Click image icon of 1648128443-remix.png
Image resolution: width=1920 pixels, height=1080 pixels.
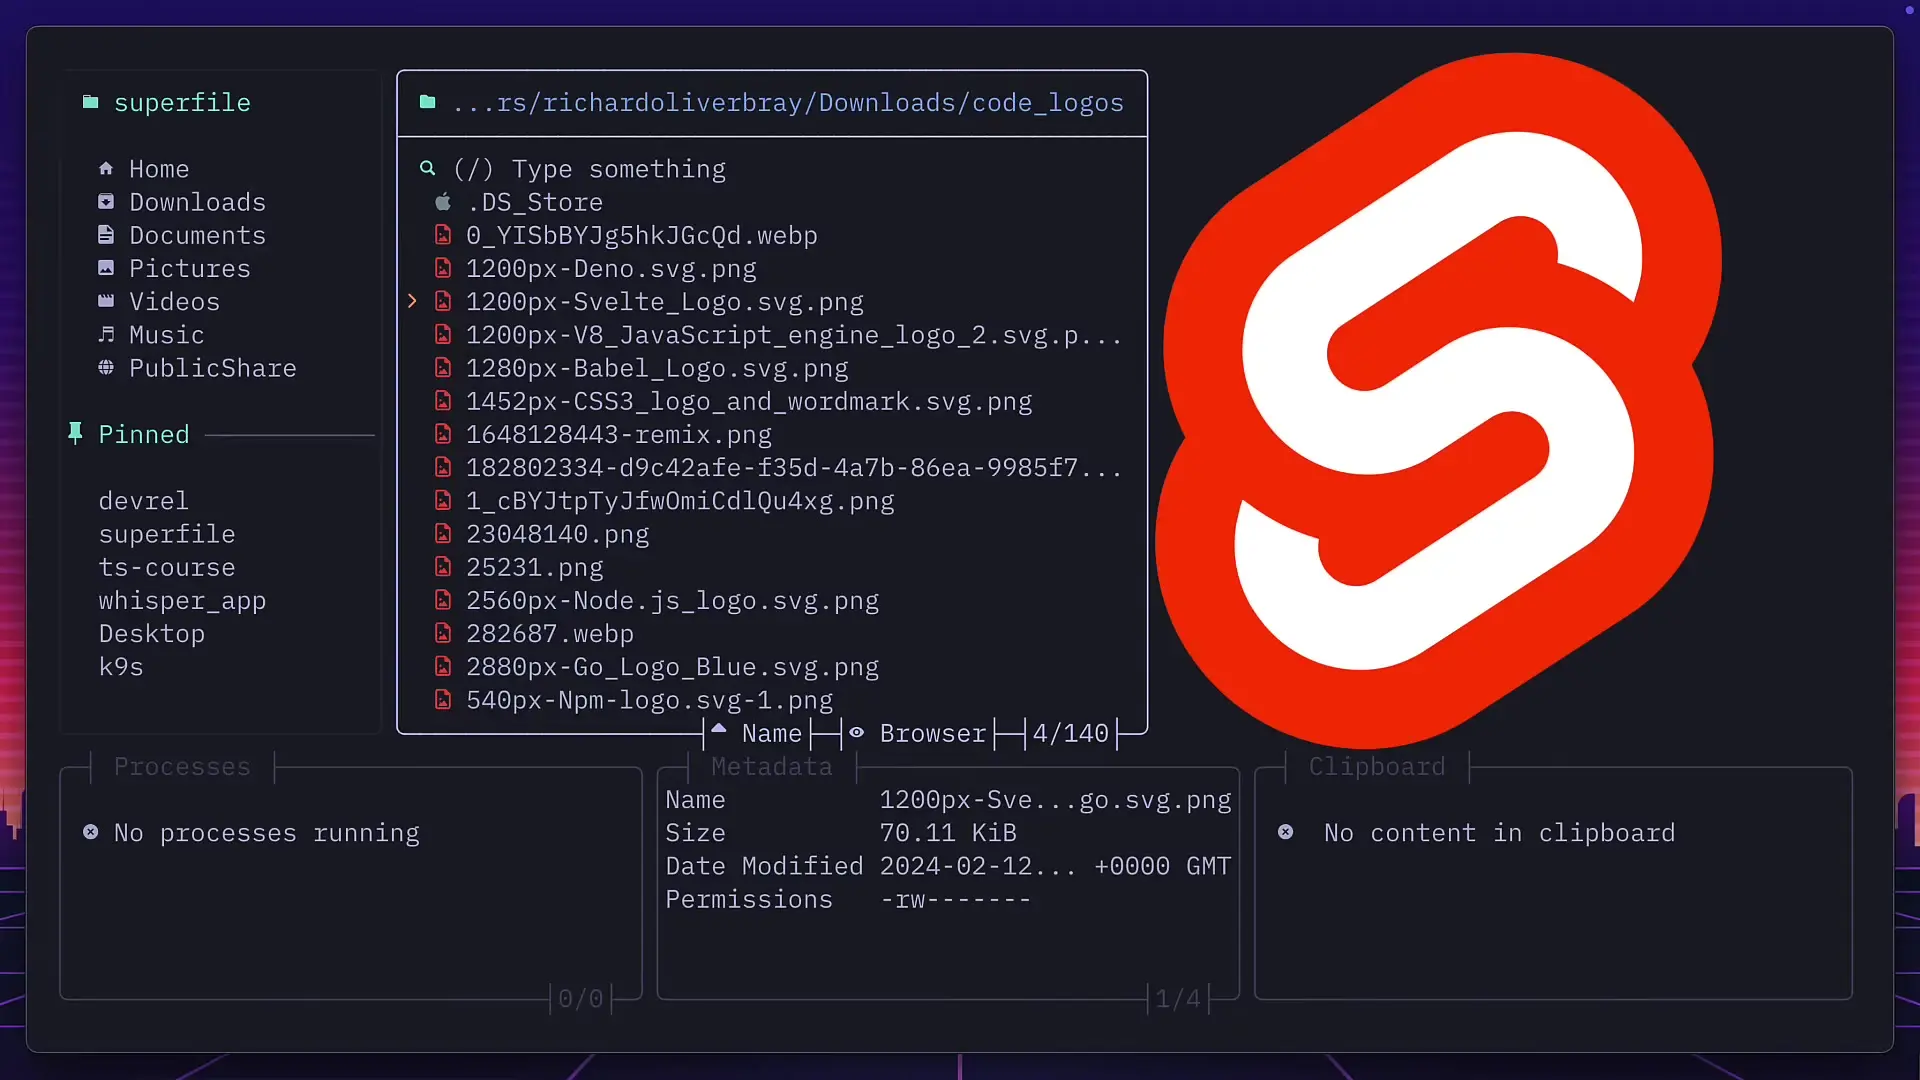(443, 434)
